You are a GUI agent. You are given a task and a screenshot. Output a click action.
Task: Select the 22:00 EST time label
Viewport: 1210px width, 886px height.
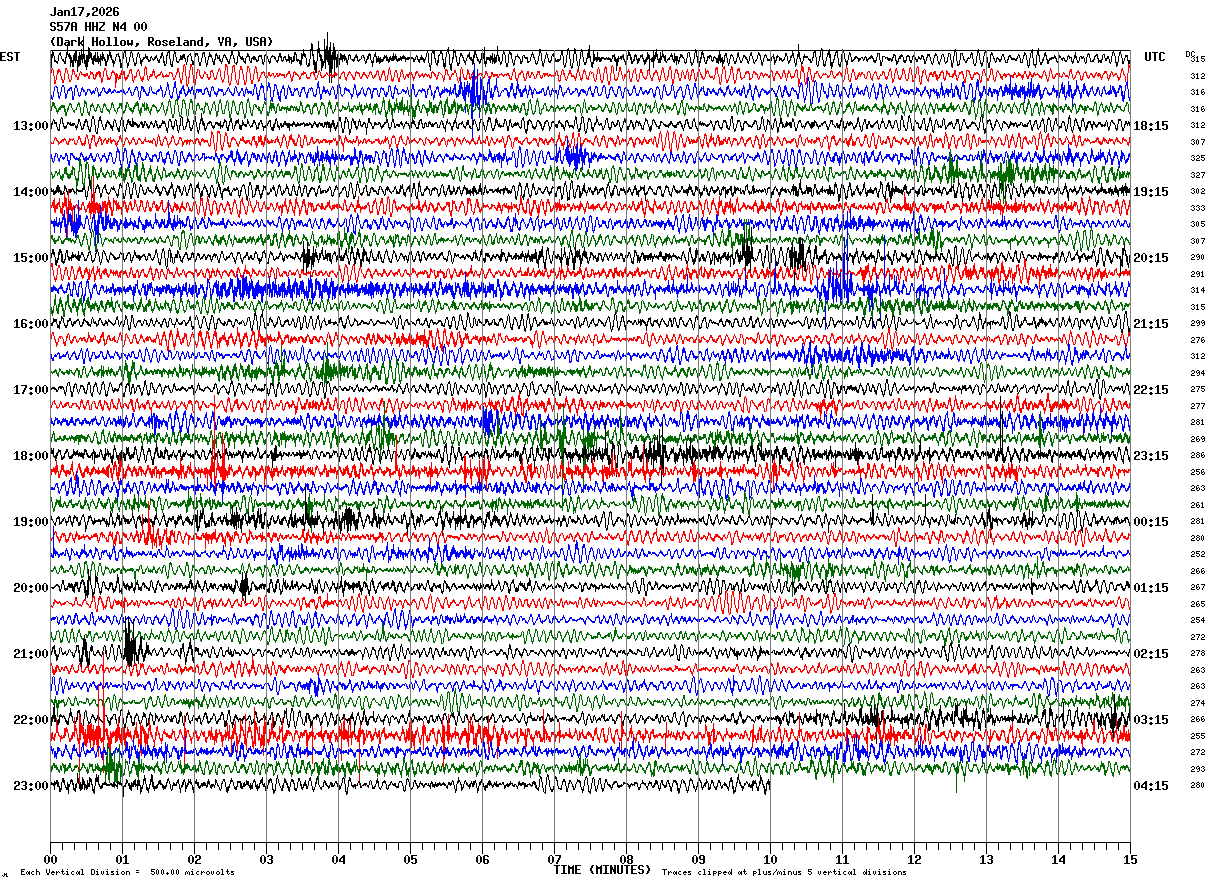click(30, 719)
